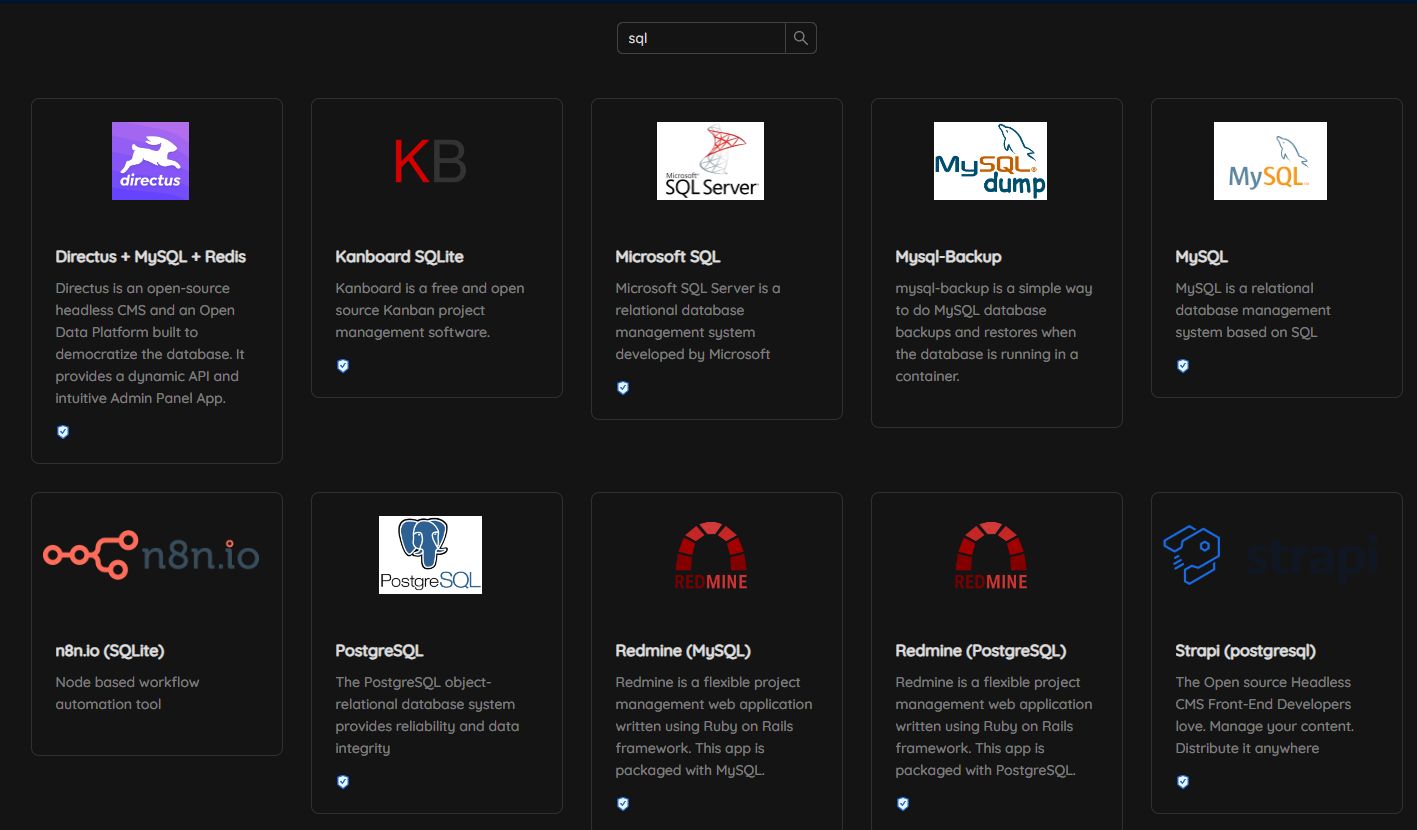Screen dimensions: 1417x830
Task: Open the Directus + MySQL + Redis title
Action: (150, 257)
